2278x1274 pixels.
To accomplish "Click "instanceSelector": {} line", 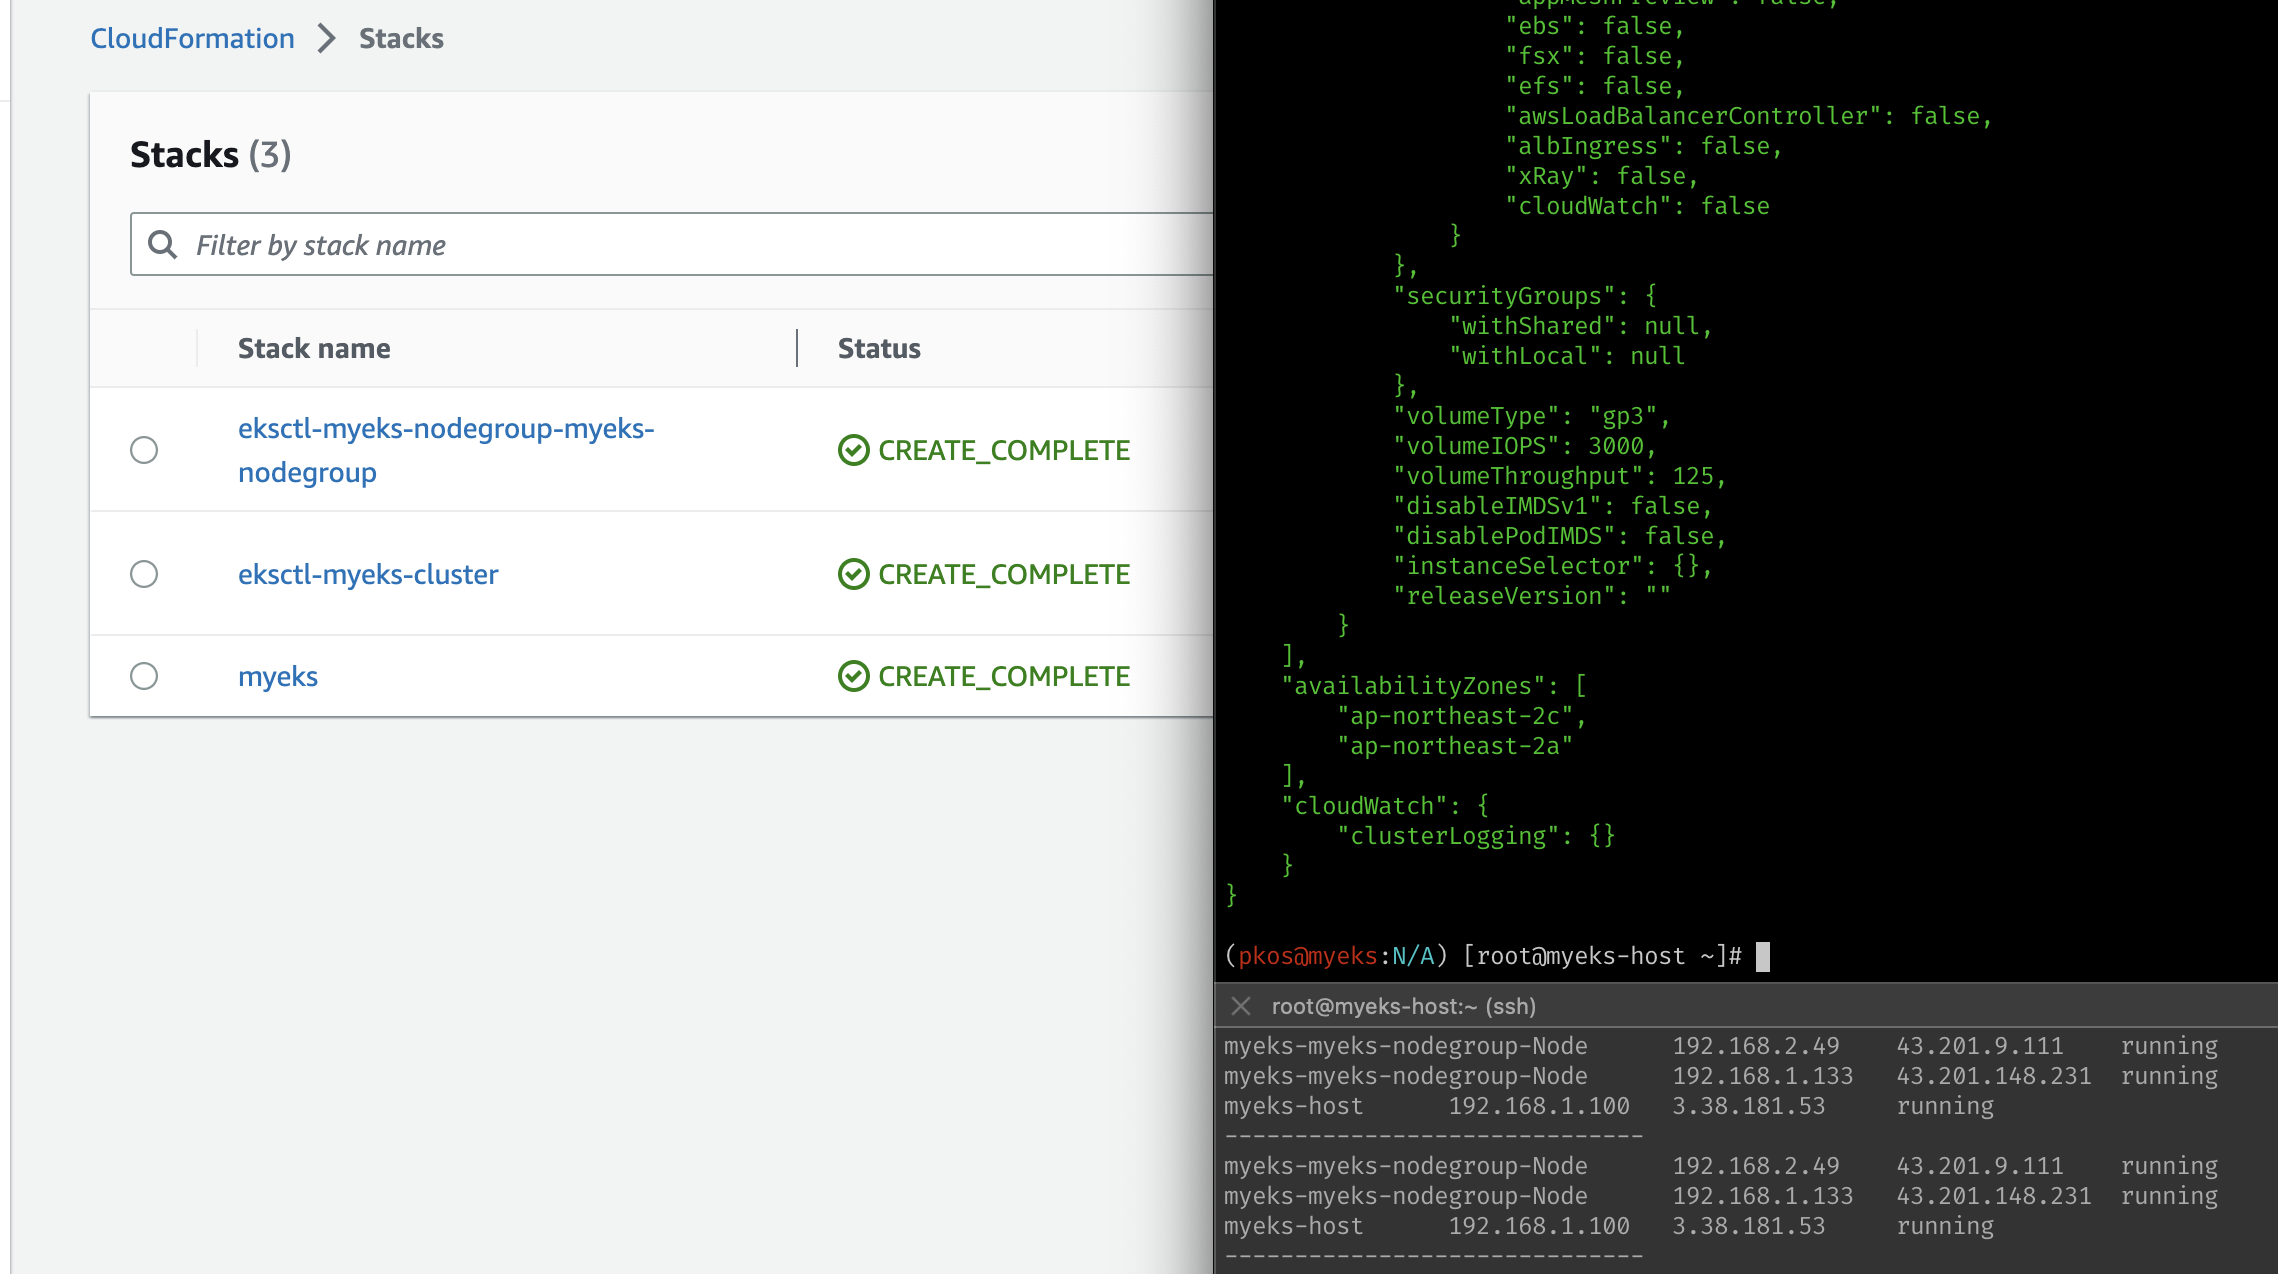I will 1553,566.
